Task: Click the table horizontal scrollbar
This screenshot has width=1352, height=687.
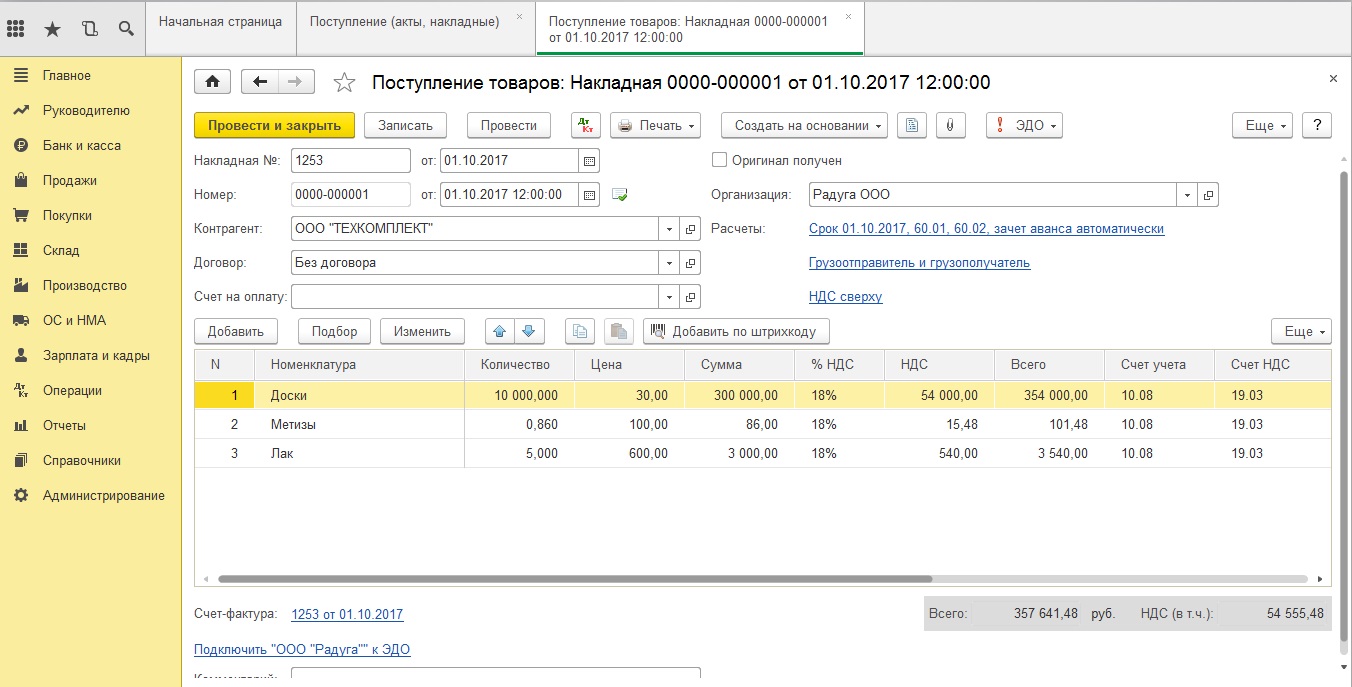Action: tap(575, 579)
